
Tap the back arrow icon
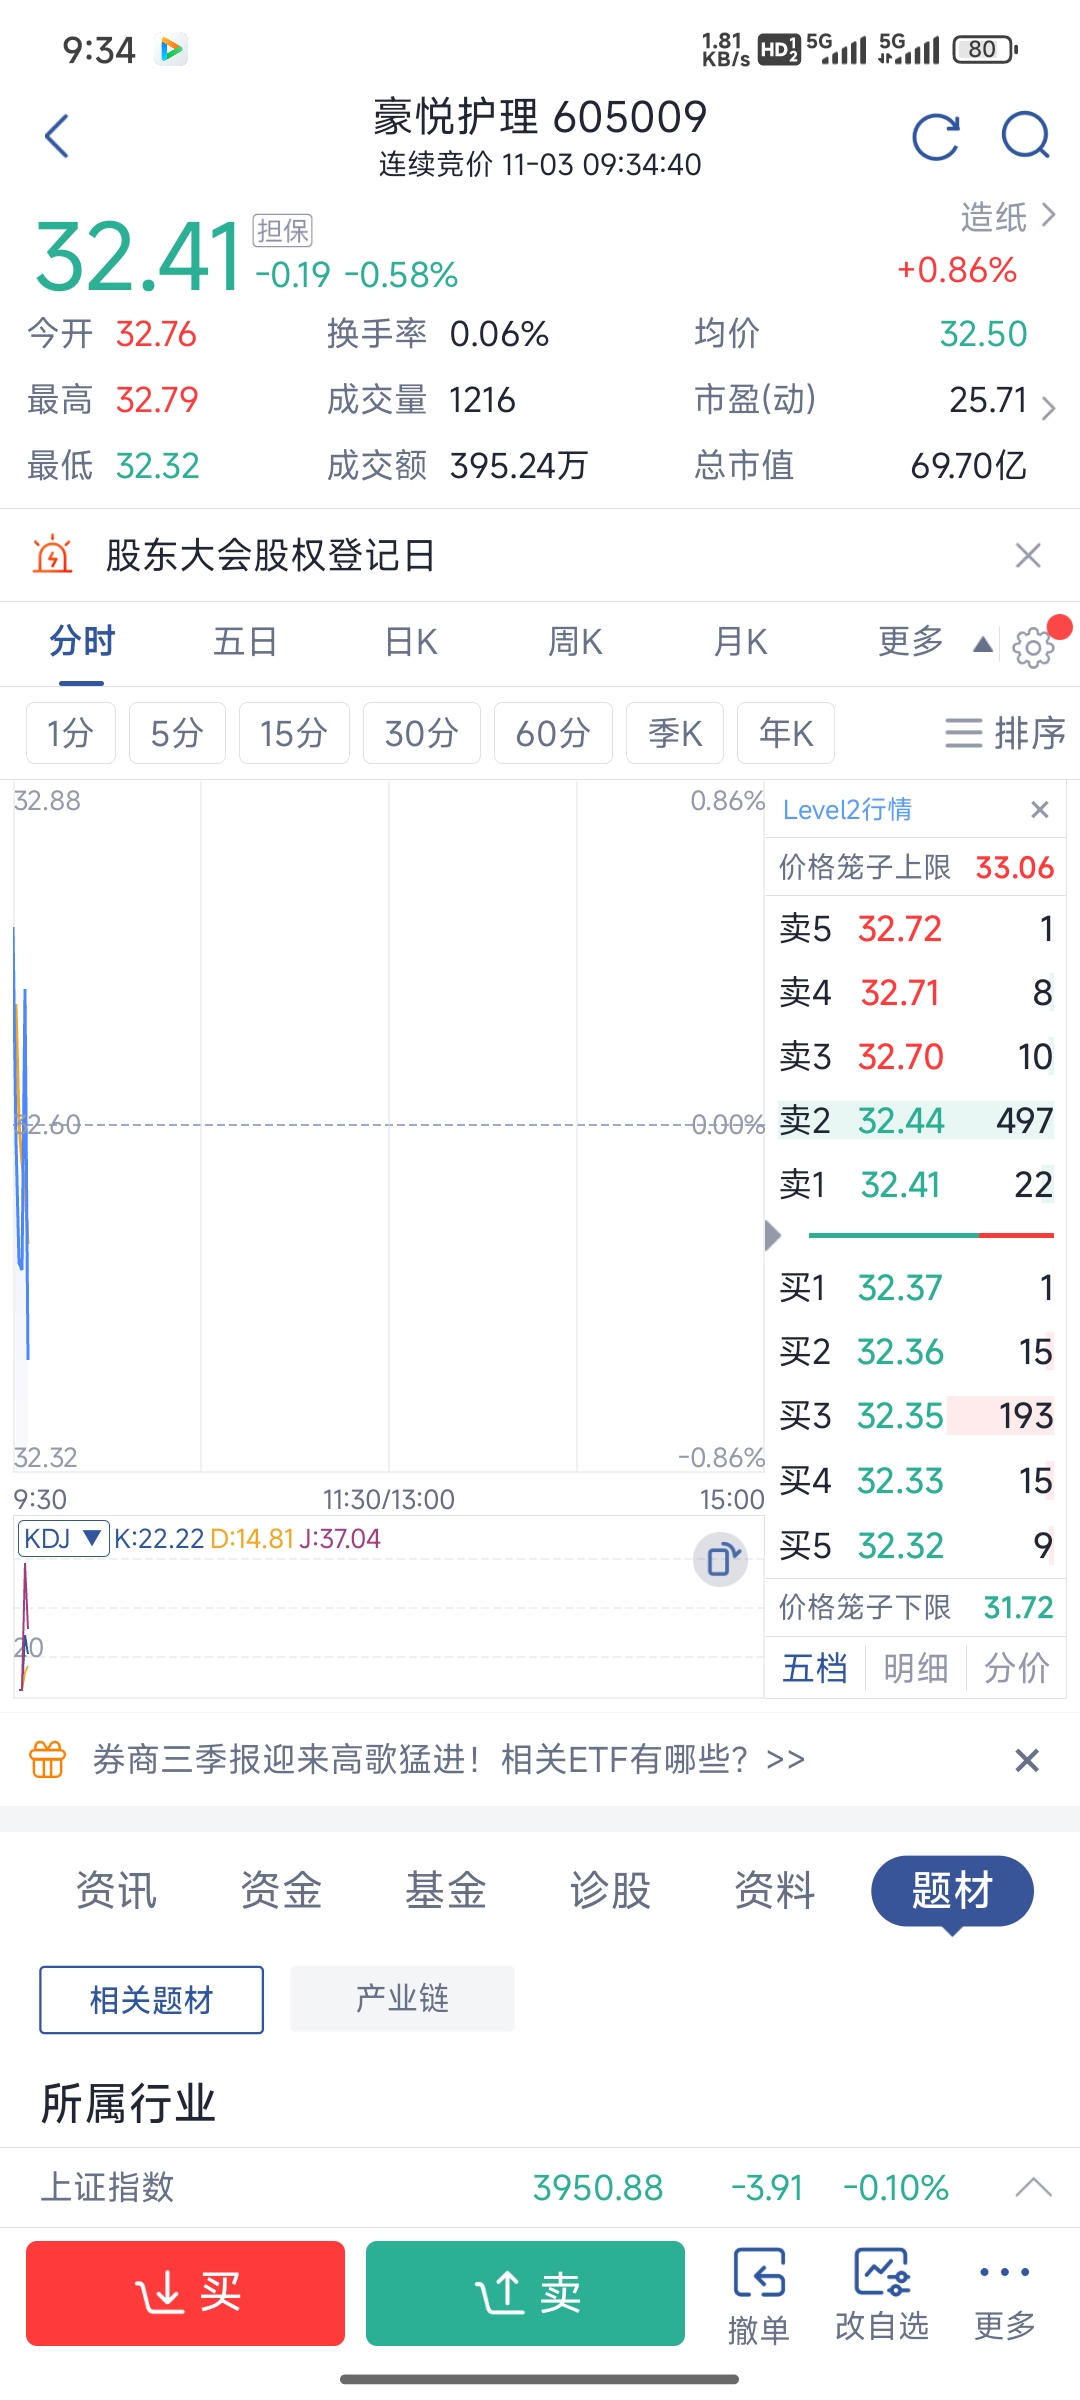point(57,136)
